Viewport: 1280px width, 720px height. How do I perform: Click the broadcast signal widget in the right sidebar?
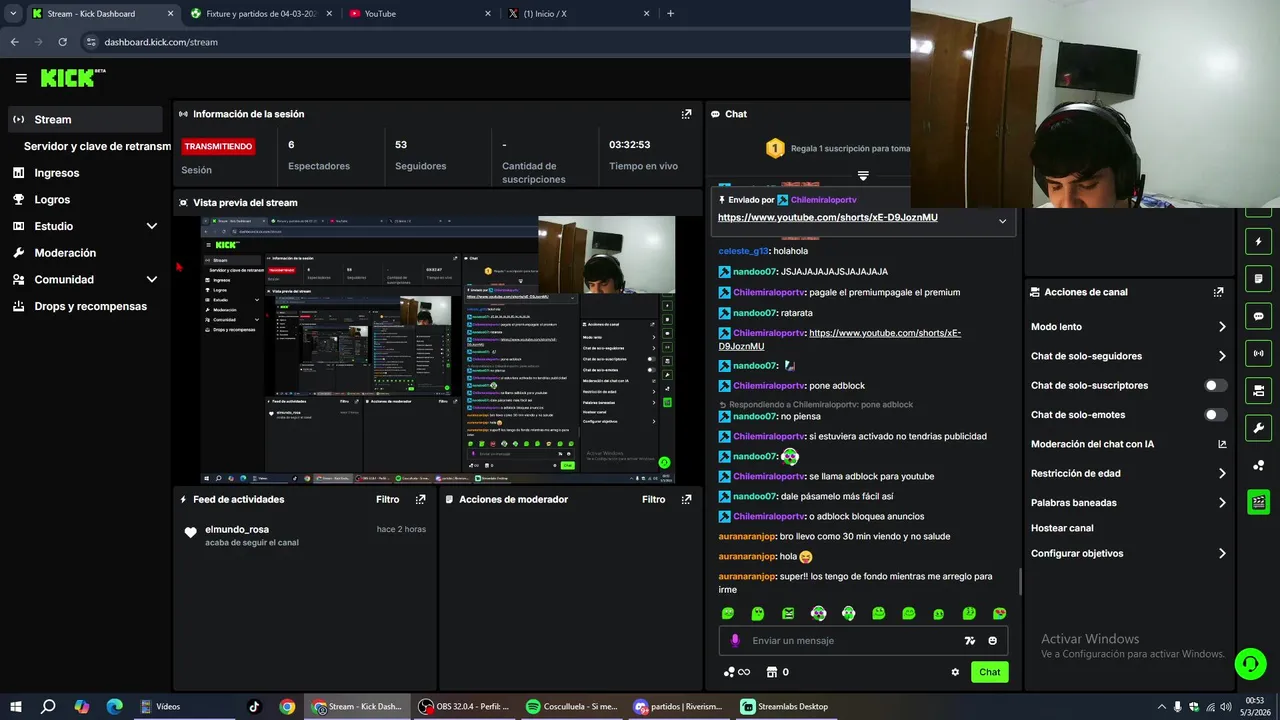(x=1258, y=353)
